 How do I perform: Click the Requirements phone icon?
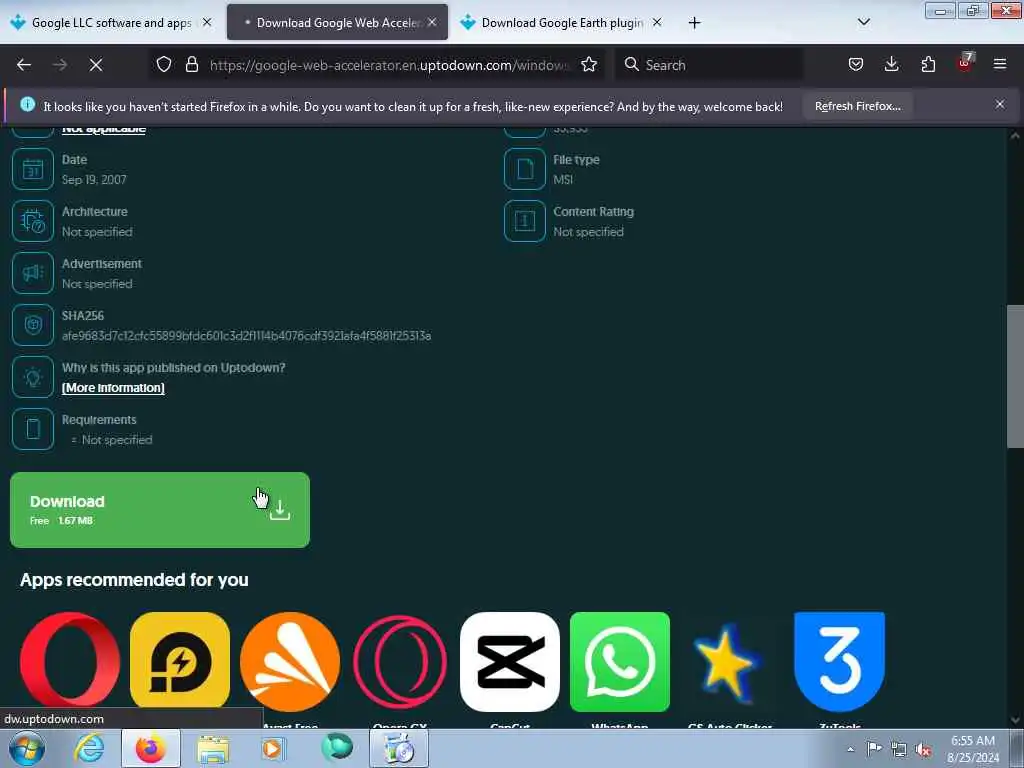[33, 429]
